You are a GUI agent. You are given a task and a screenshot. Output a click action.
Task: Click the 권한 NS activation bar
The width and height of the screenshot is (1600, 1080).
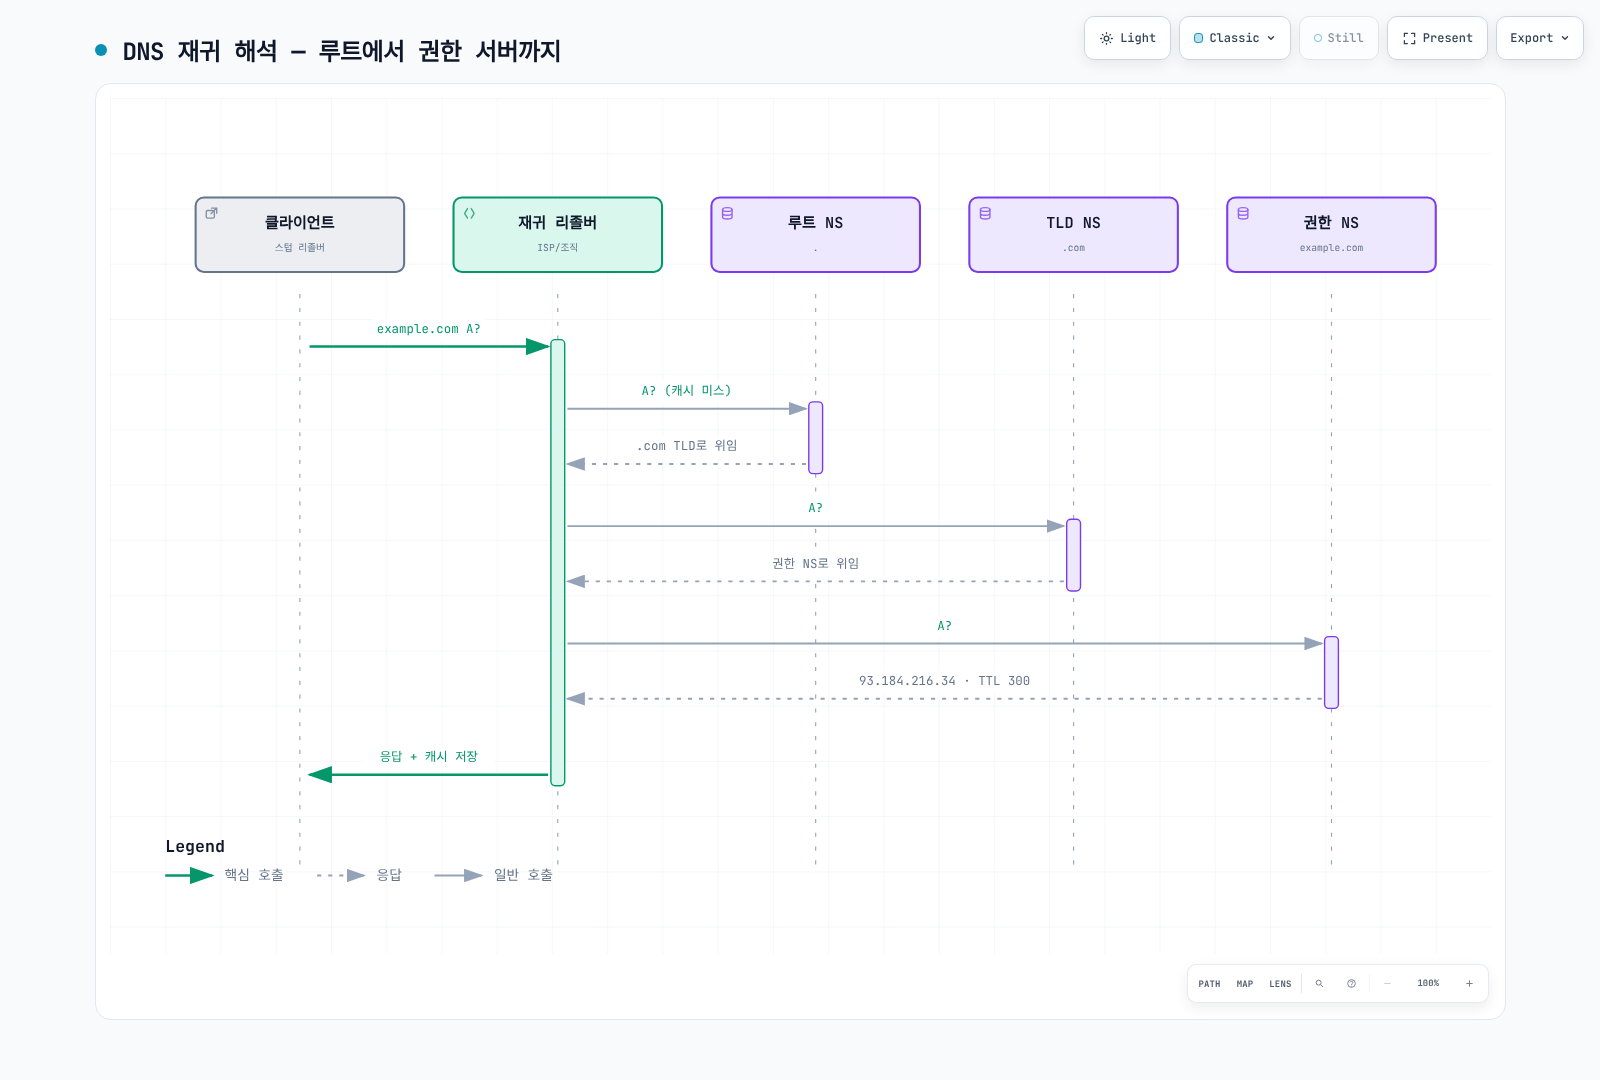[x=1332, y=672]
